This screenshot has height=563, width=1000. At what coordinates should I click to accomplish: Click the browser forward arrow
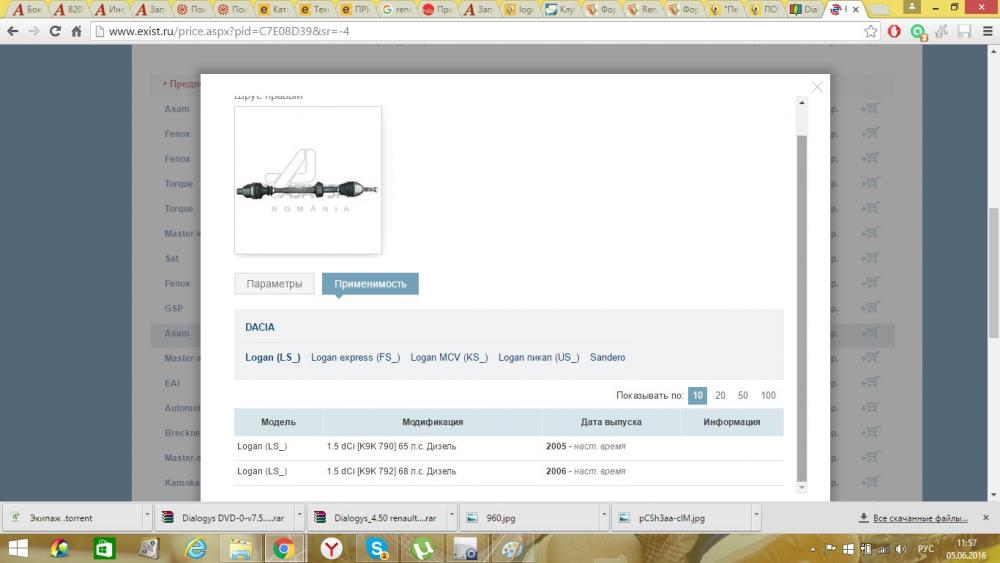(34, 31)
